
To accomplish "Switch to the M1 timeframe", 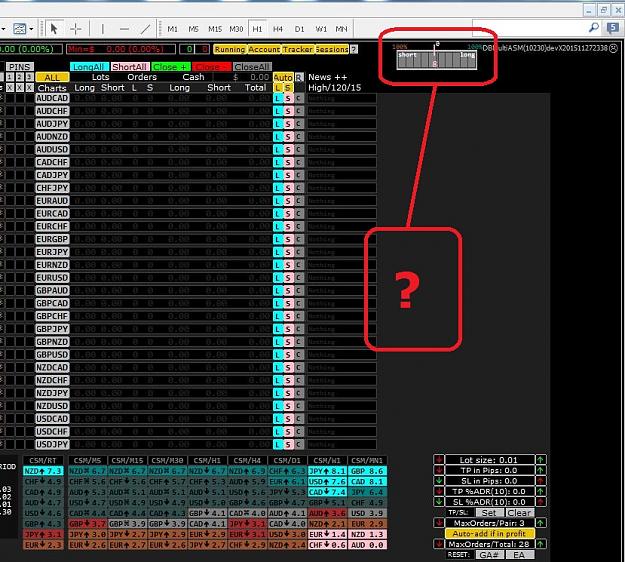I will point(172,29).
